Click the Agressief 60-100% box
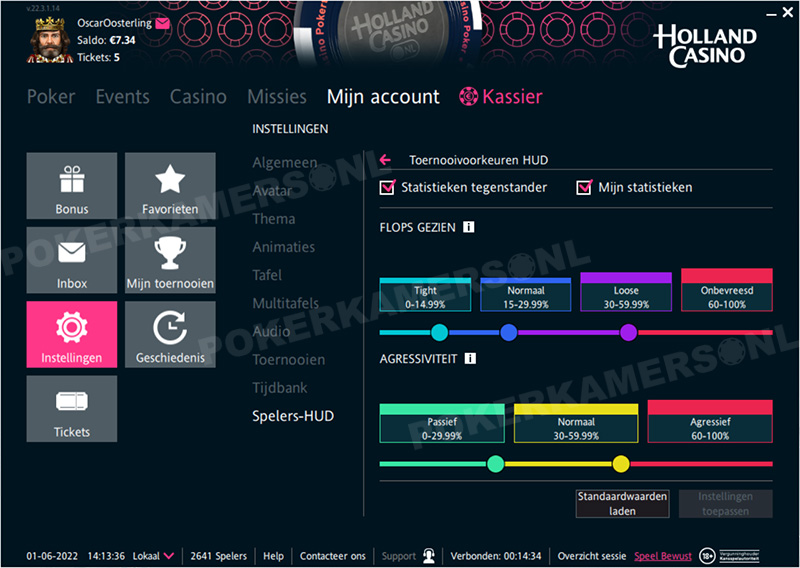This screenshot has width=800, height=568. coord(710,422)
